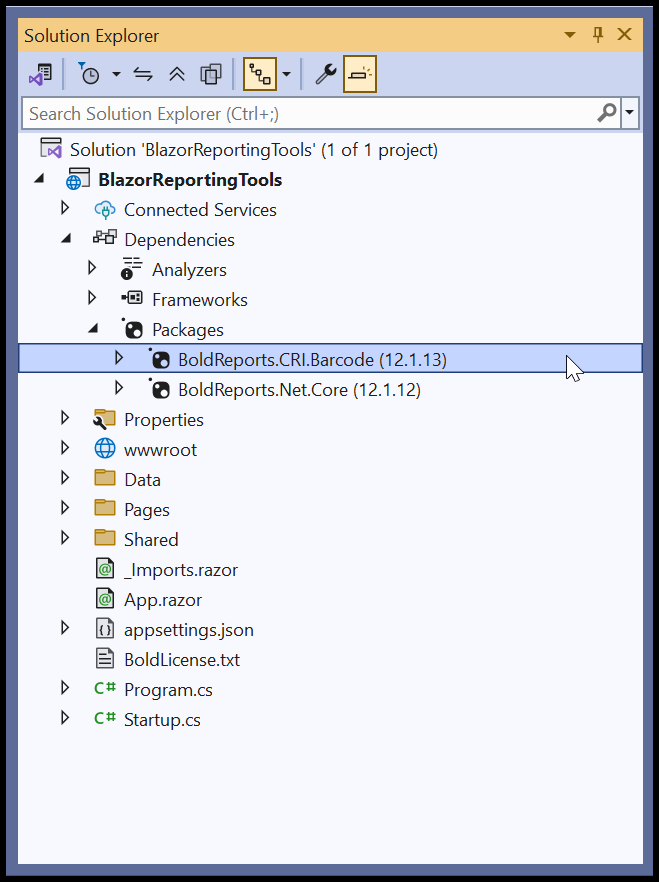Select the Solution 'BlazorReportingTools' node
The height and width of the screenshot is (882, 659).
point(254,150)
